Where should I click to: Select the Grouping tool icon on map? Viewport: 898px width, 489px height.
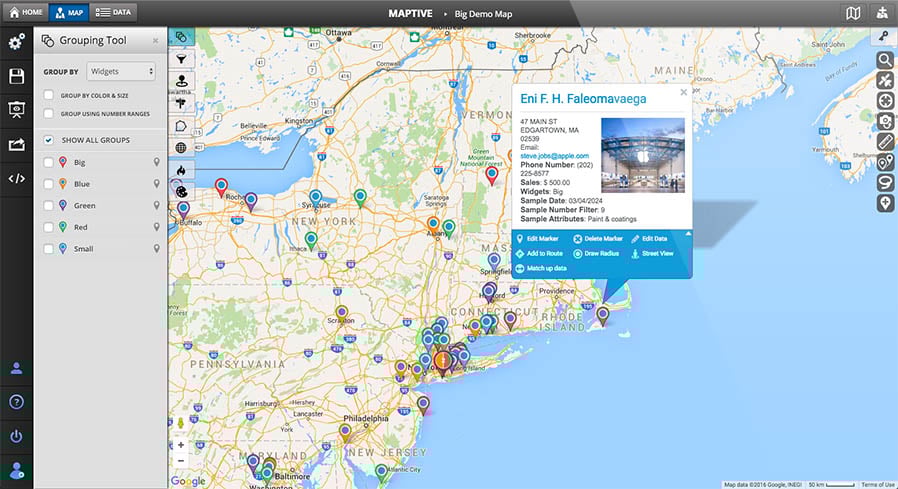(x=181, y=37)
